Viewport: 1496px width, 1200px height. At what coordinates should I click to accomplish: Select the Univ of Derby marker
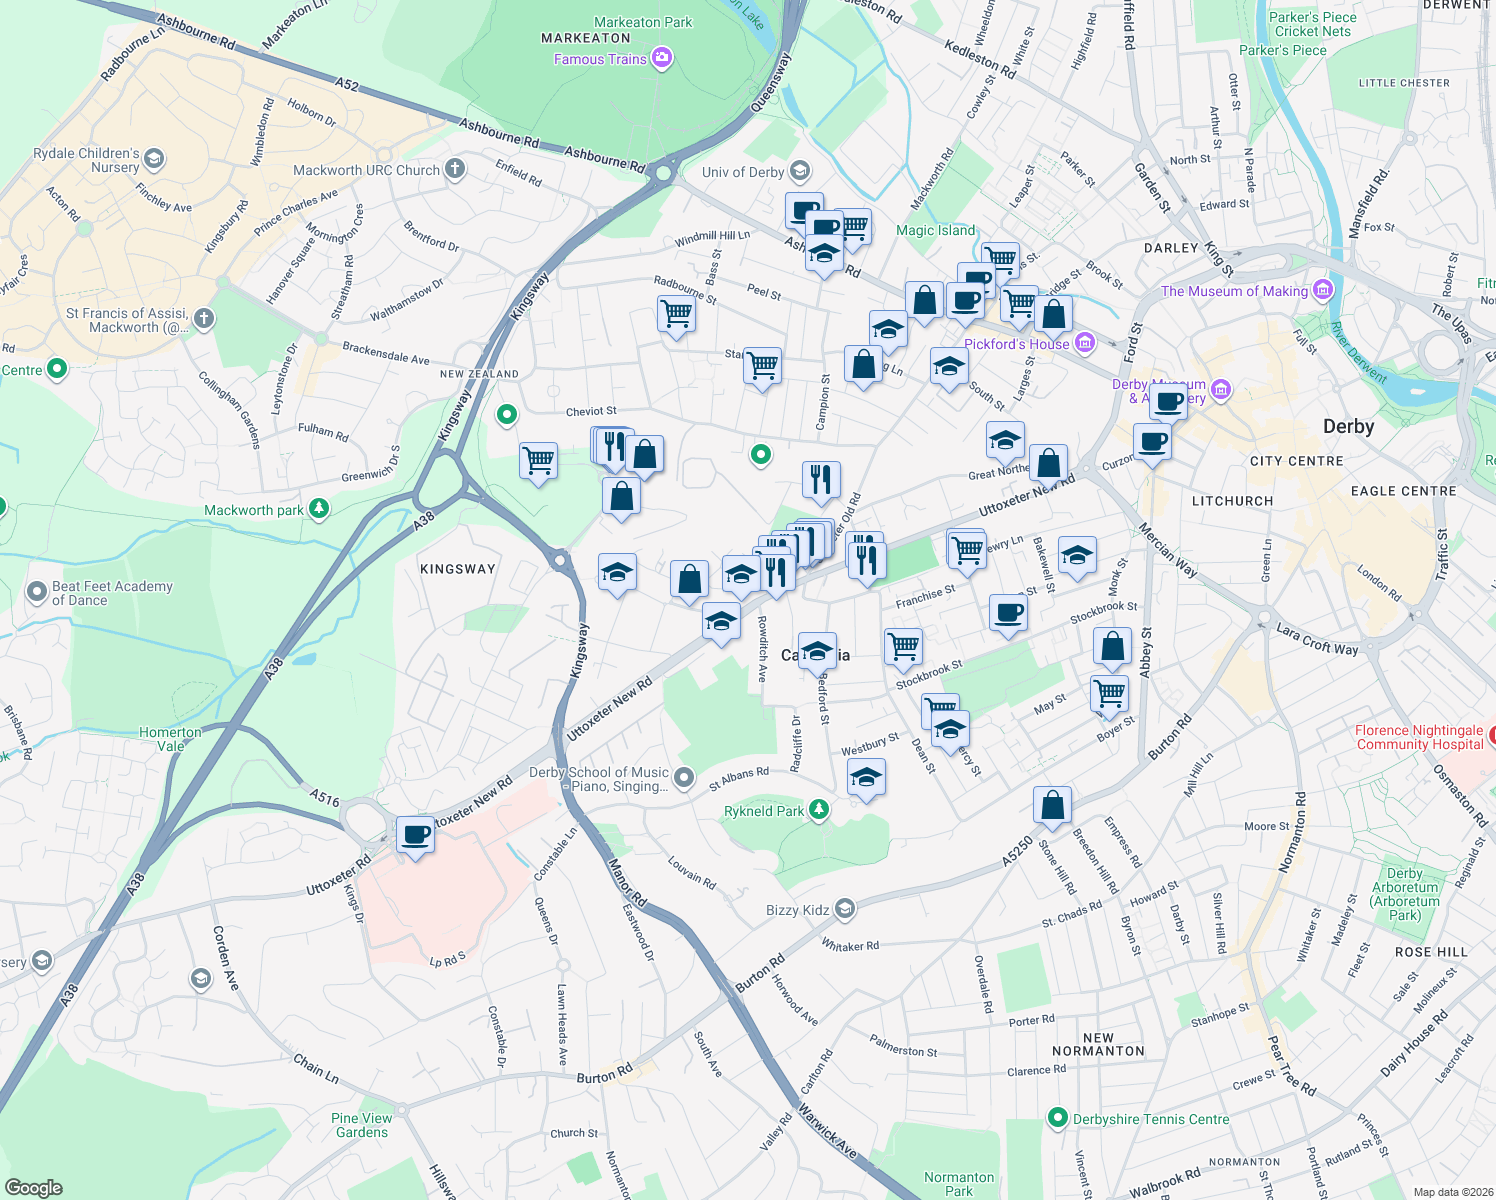[x=800, y=172]
